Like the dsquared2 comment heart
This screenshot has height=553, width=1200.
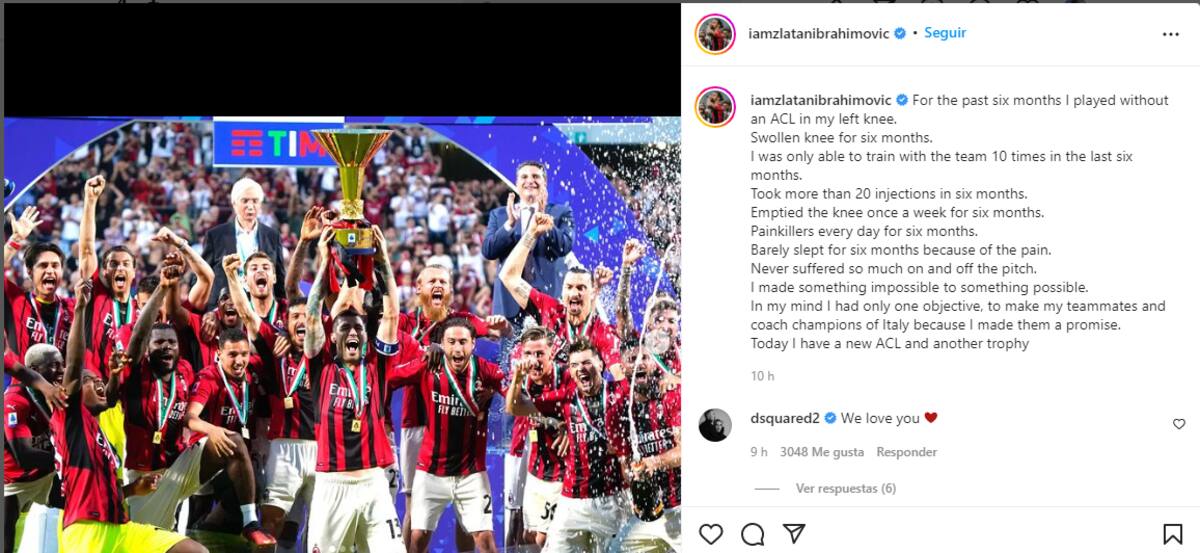pyautogui.click(x=1179, y=424)
